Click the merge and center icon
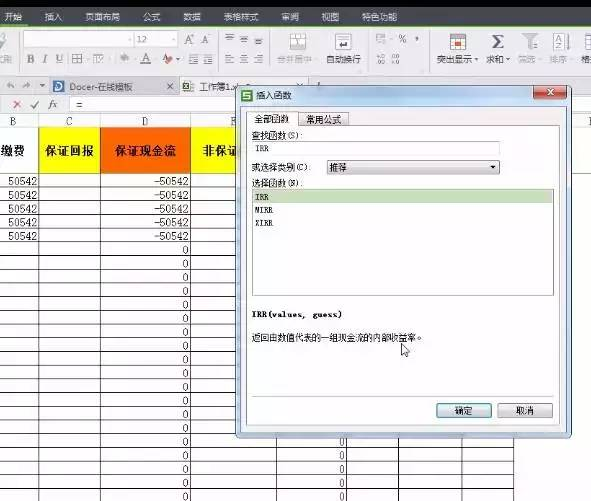Image resolution: width=591 pixels, height=501 pixels. [298, 41]
